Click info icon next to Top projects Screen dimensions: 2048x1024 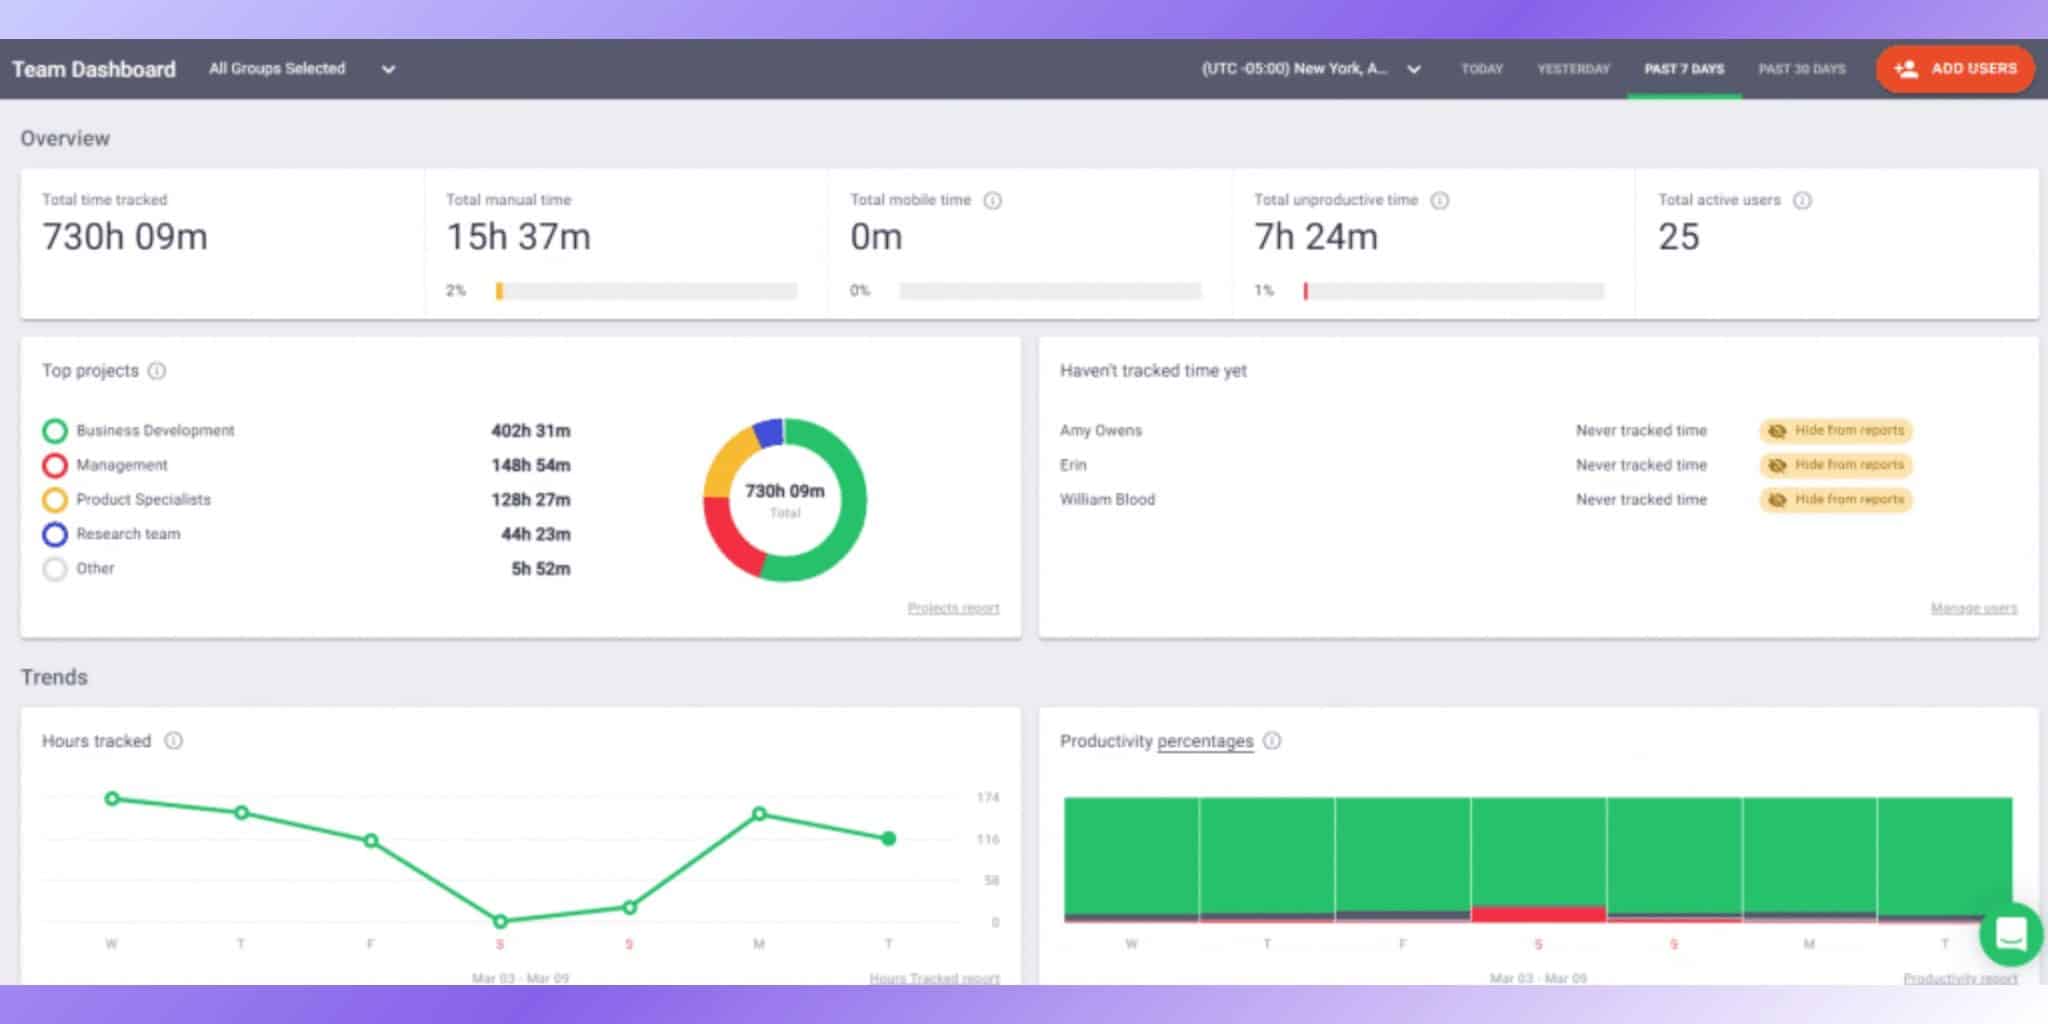coord(157,371)
